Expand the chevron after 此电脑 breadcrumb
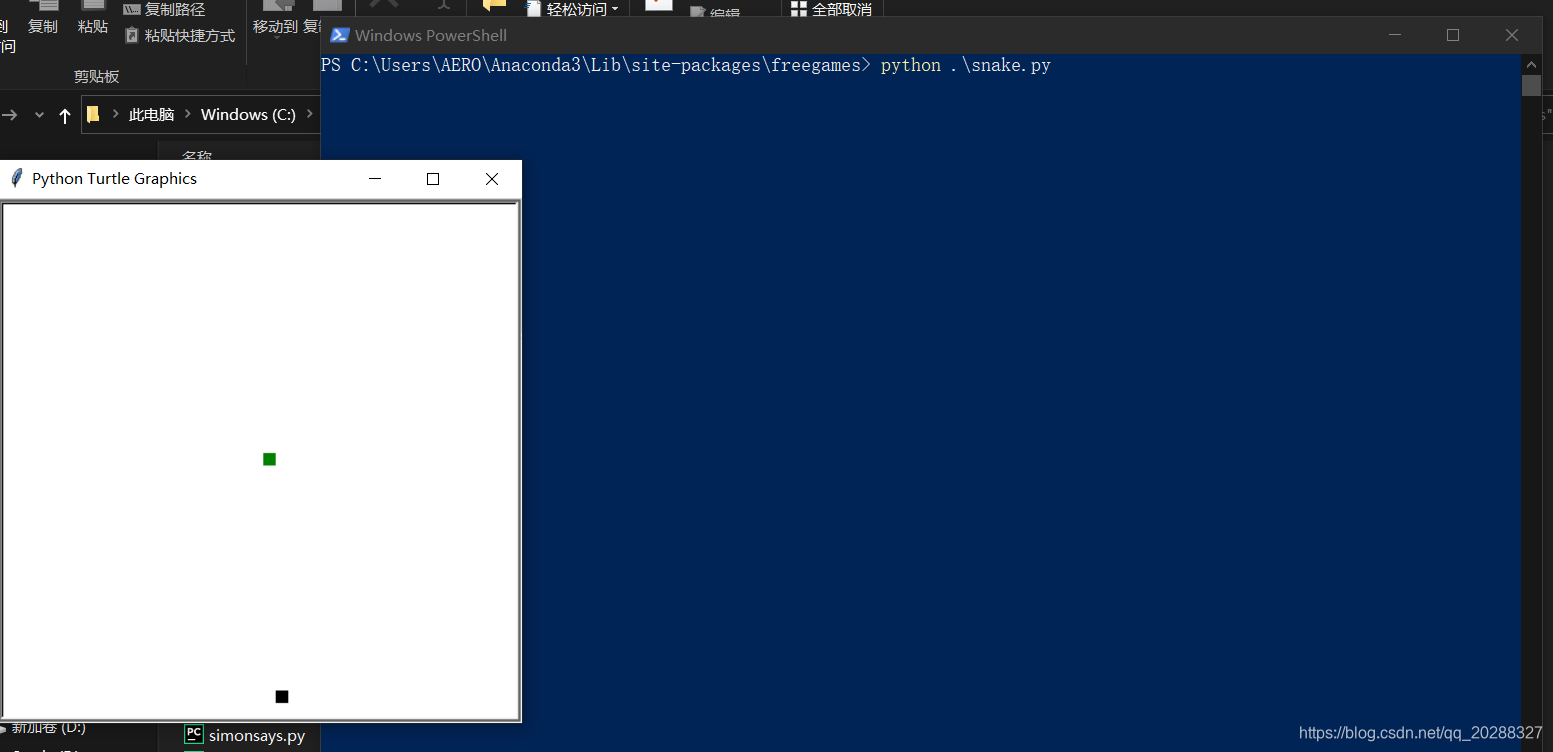1553x752 pixels. click(188, 114)
